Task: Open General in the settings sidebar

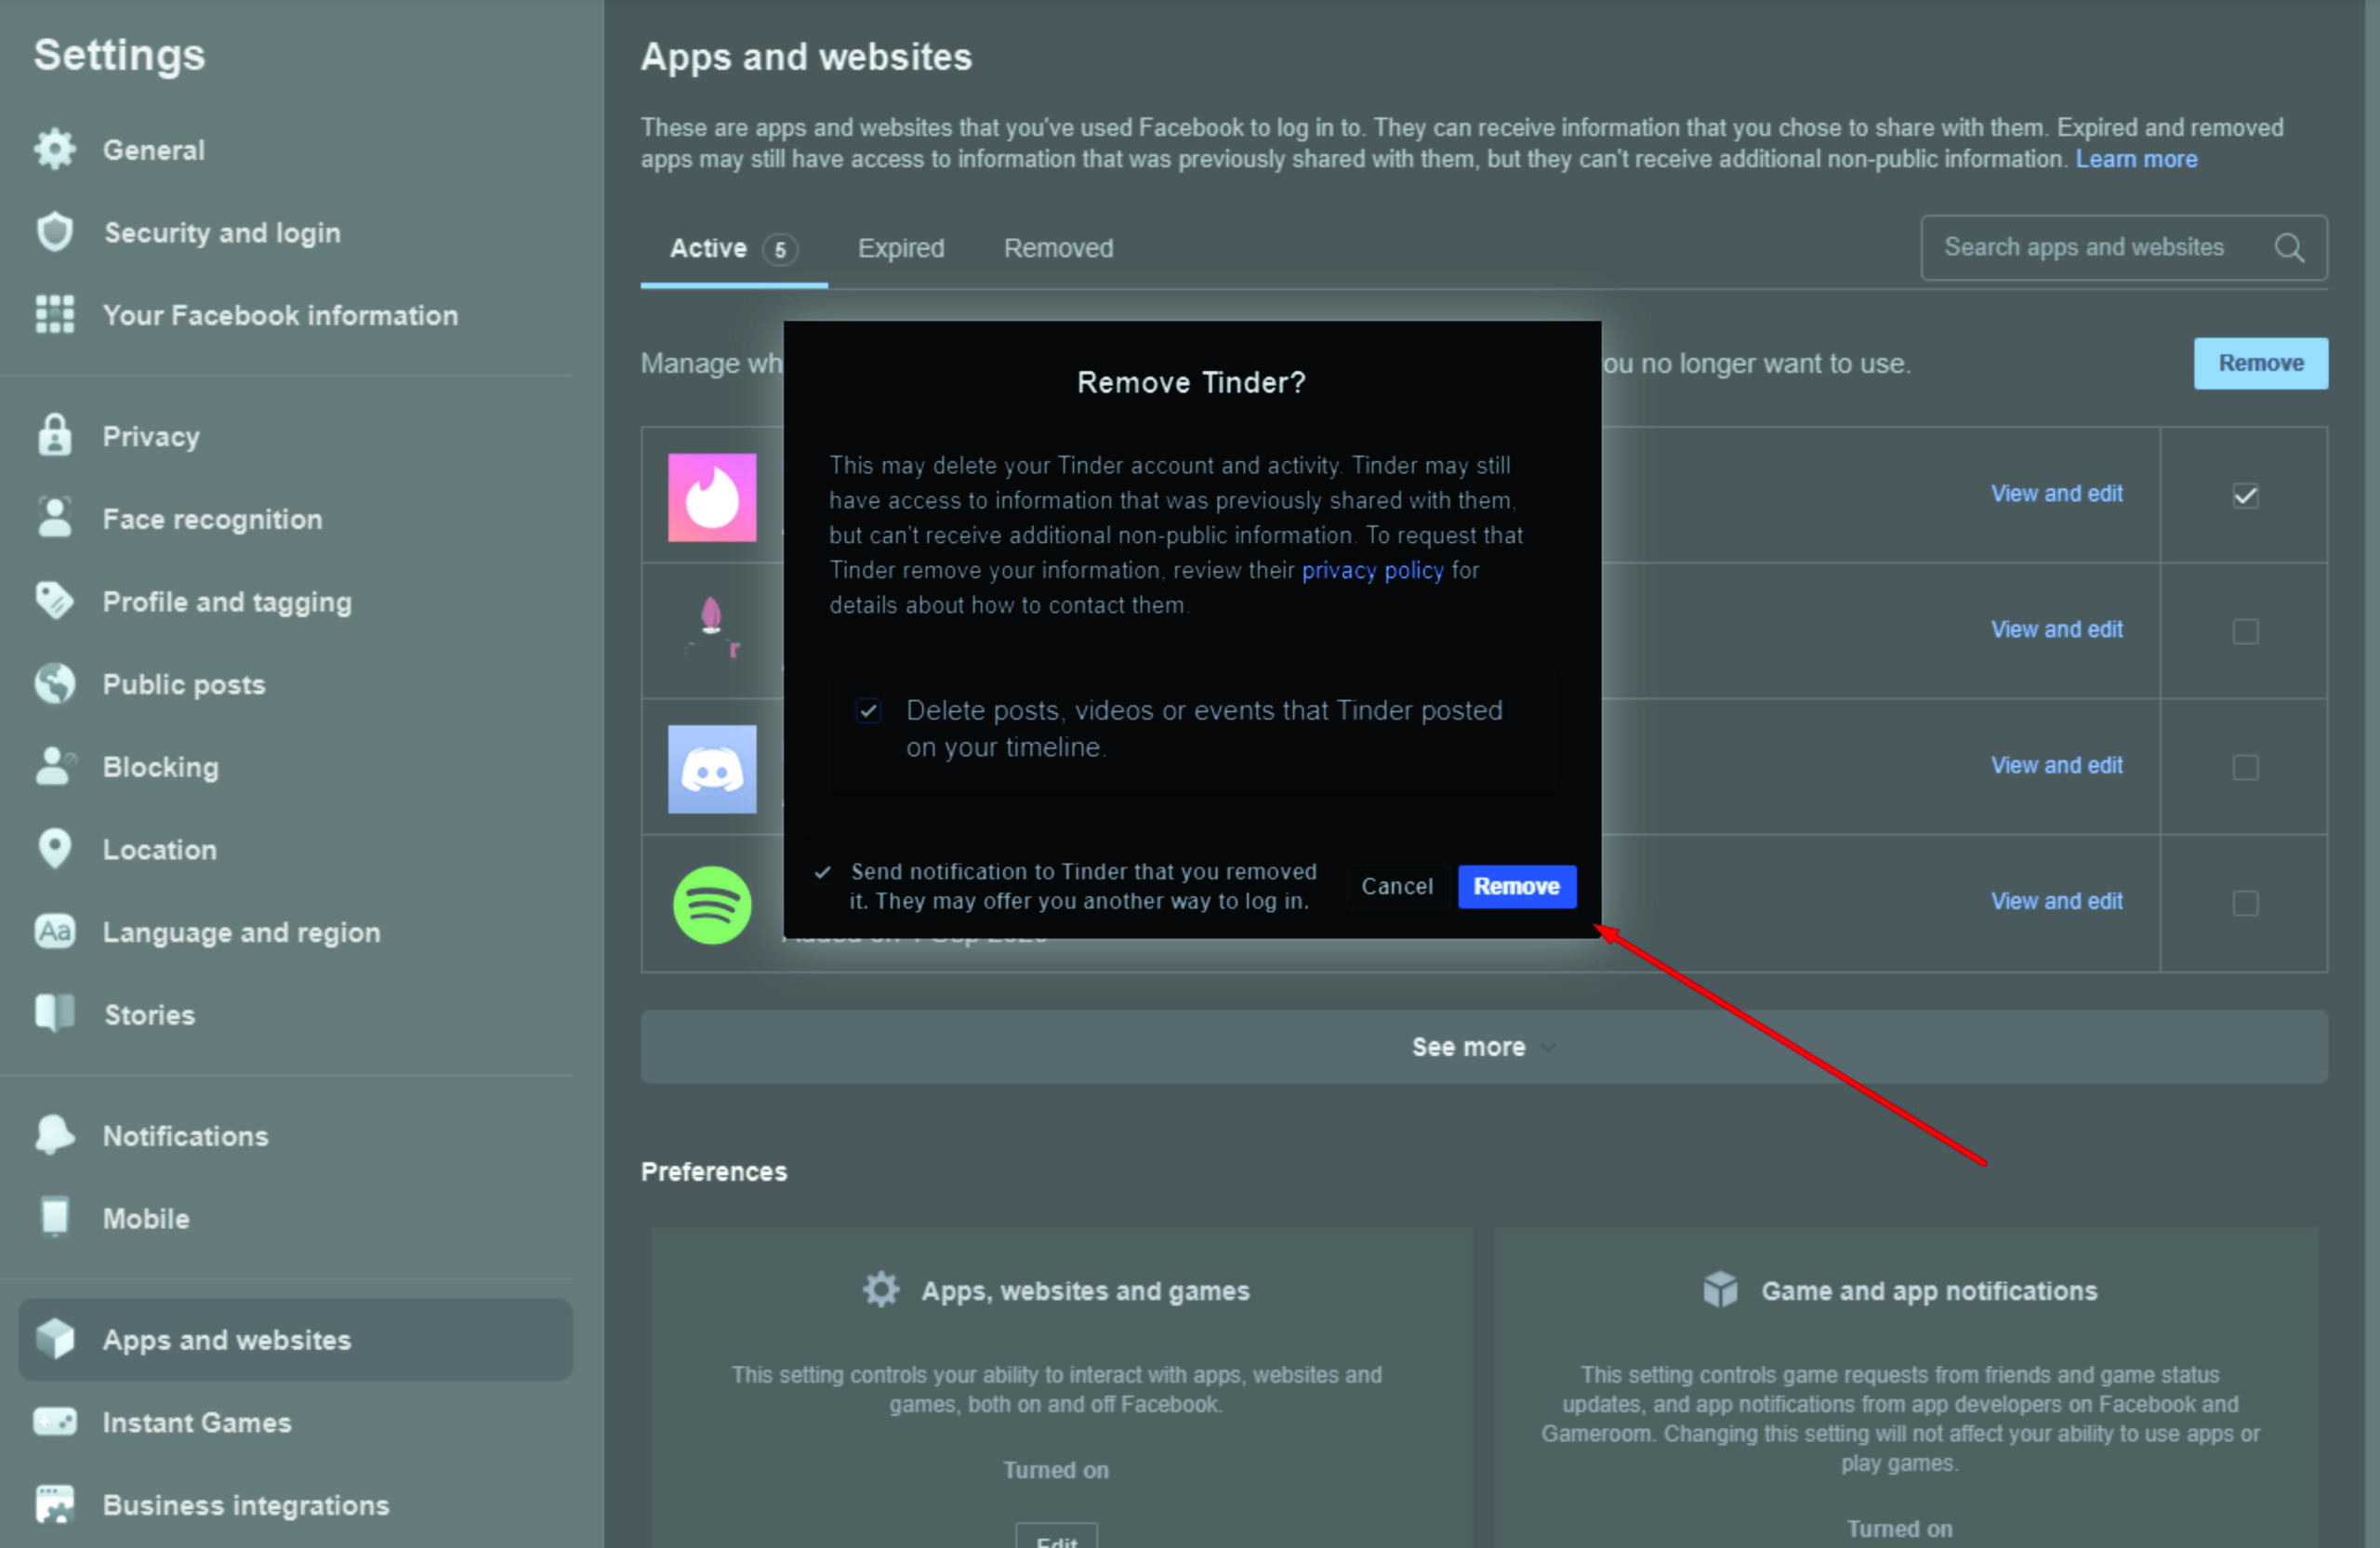Action: 153,150
